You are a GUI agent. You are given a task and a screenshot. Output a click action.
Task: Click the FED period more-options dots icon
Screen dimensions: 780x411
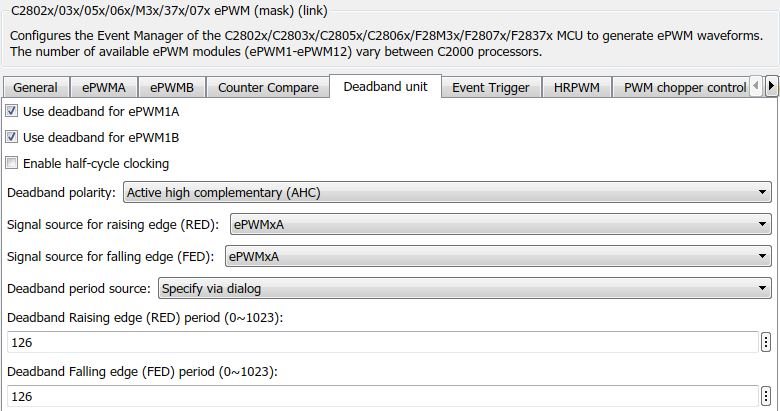point(766,397)
